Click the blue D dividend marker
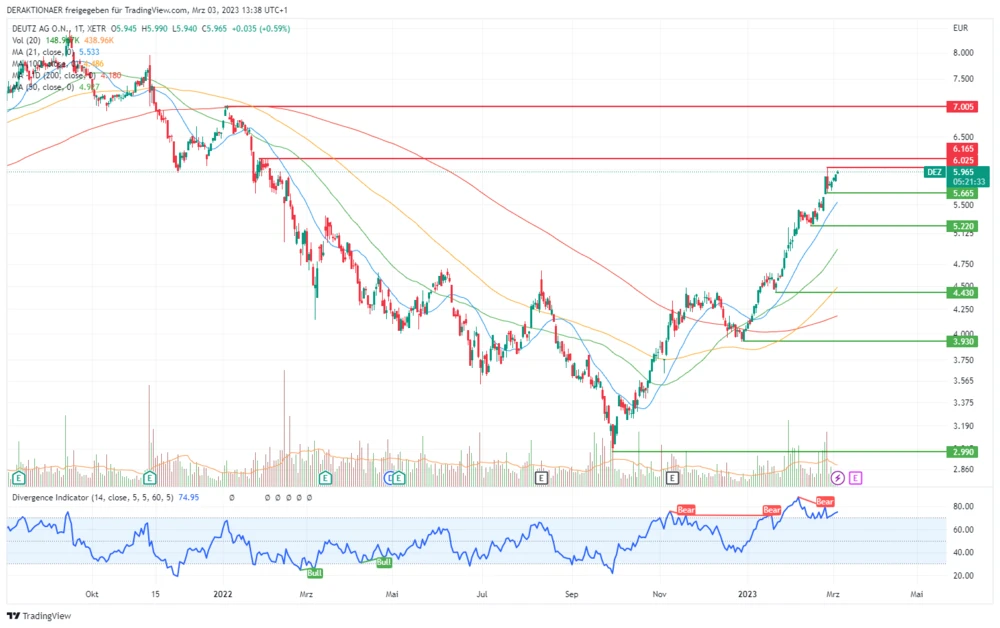1000x628 pixels. [390, 478]
